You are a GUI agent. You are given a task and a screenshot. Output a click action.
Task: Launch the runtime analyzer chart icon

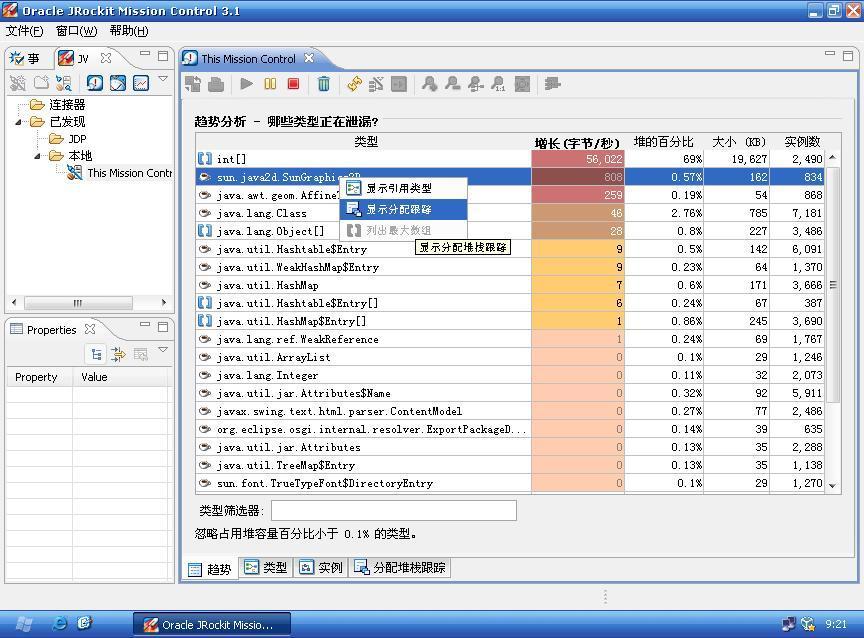[141, 83]
